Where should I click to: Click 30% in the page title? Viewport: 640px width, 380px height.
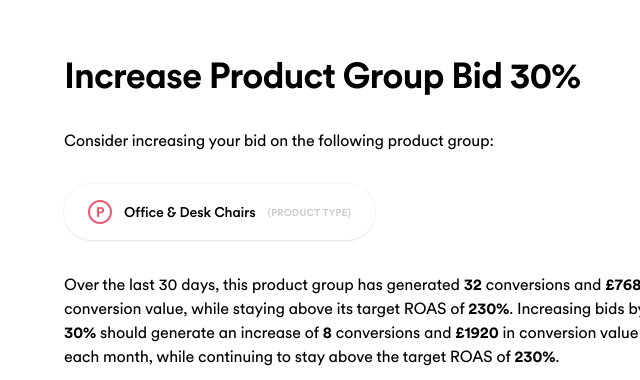click(545, 77)
